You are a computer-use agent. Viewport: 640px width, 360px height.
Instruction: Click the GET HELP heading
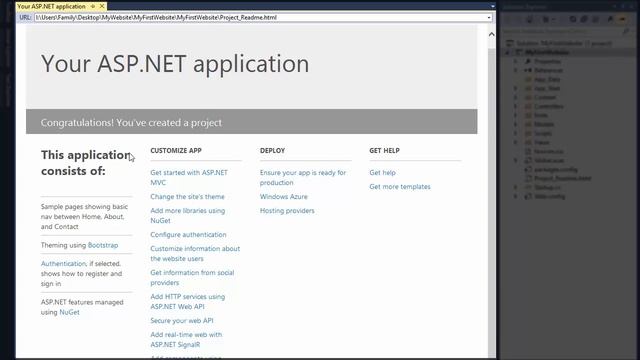384,151
